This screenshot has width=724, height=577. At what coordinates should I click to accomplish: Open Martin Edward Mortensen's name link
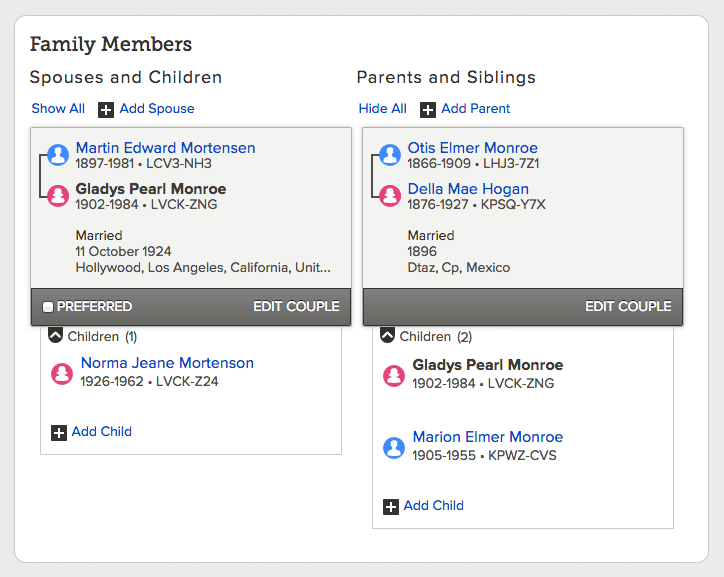(165, 148)
